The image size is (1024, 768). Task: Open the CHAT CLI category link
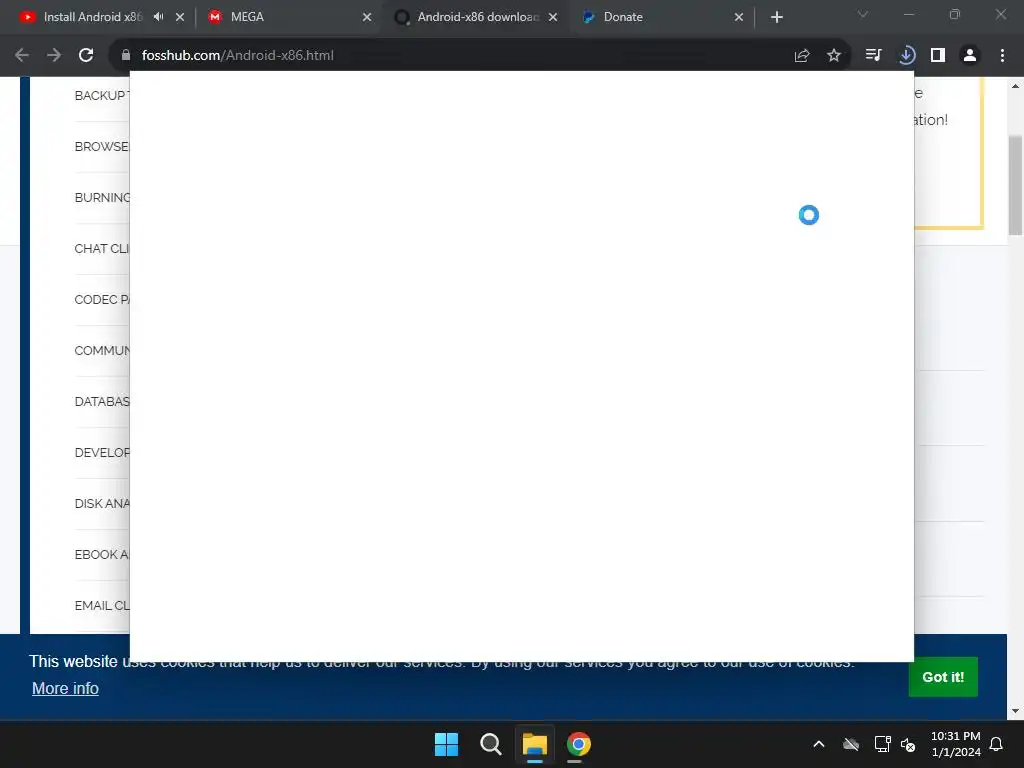pyautogui.click(x=101, y=248)
